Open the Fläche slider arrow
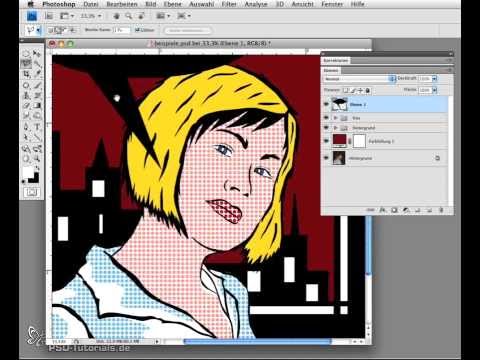Viewport: 480px width, 360px height. pos(434,90)
